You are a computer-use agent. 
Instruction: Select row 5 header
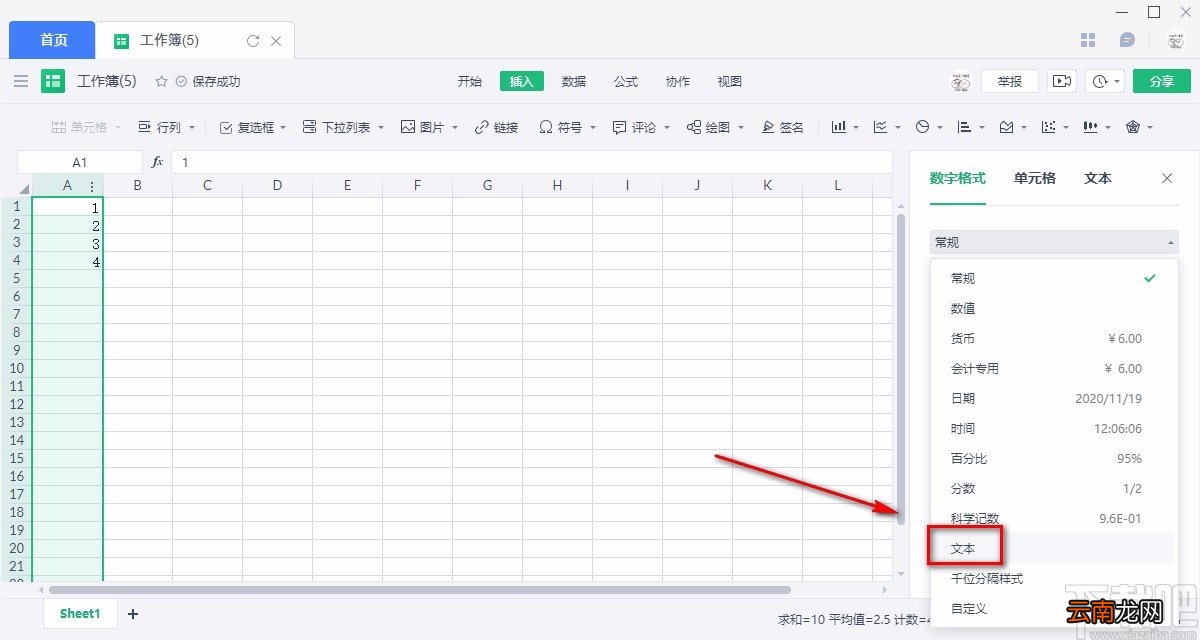(16, 279)
